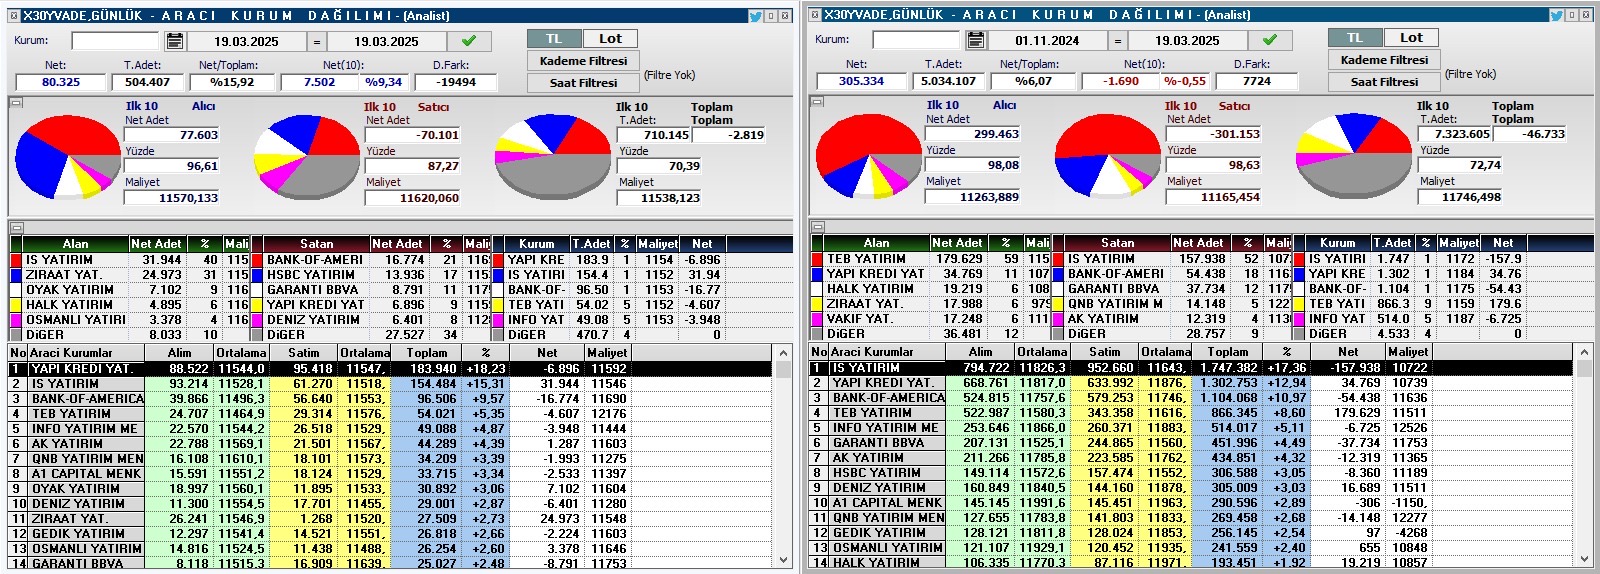Collapse the summary table section in the left window
This screenshot has height=574, width=1600.
(x=16, y=227)
